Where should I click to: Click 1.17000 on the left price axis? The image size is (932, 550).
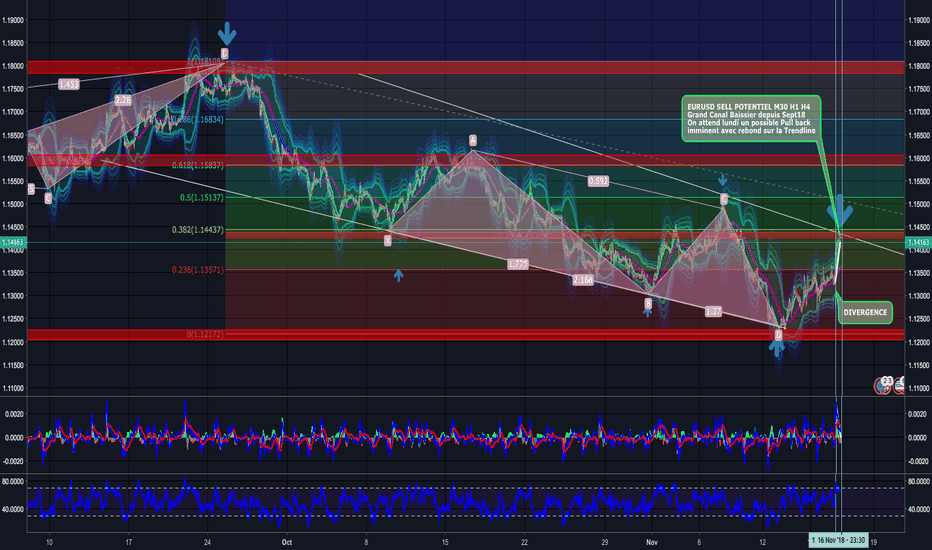click(13, 112)
